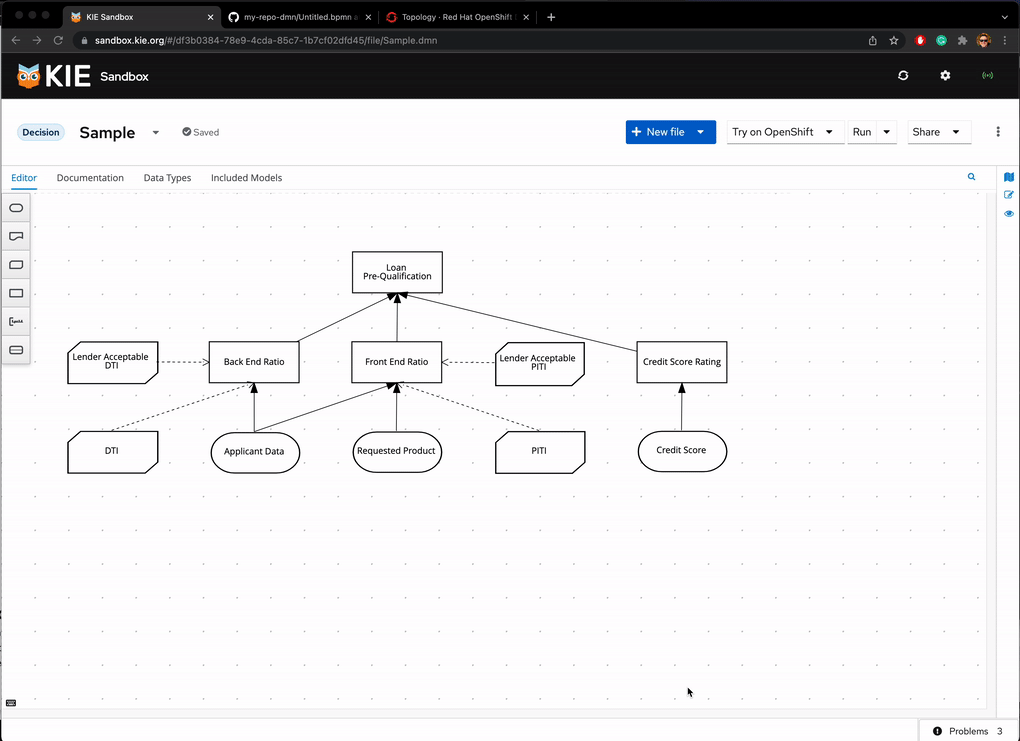Toggle the keyboard shortcuts icon at bottom left
1020x741 pixels.
point(11,703)
